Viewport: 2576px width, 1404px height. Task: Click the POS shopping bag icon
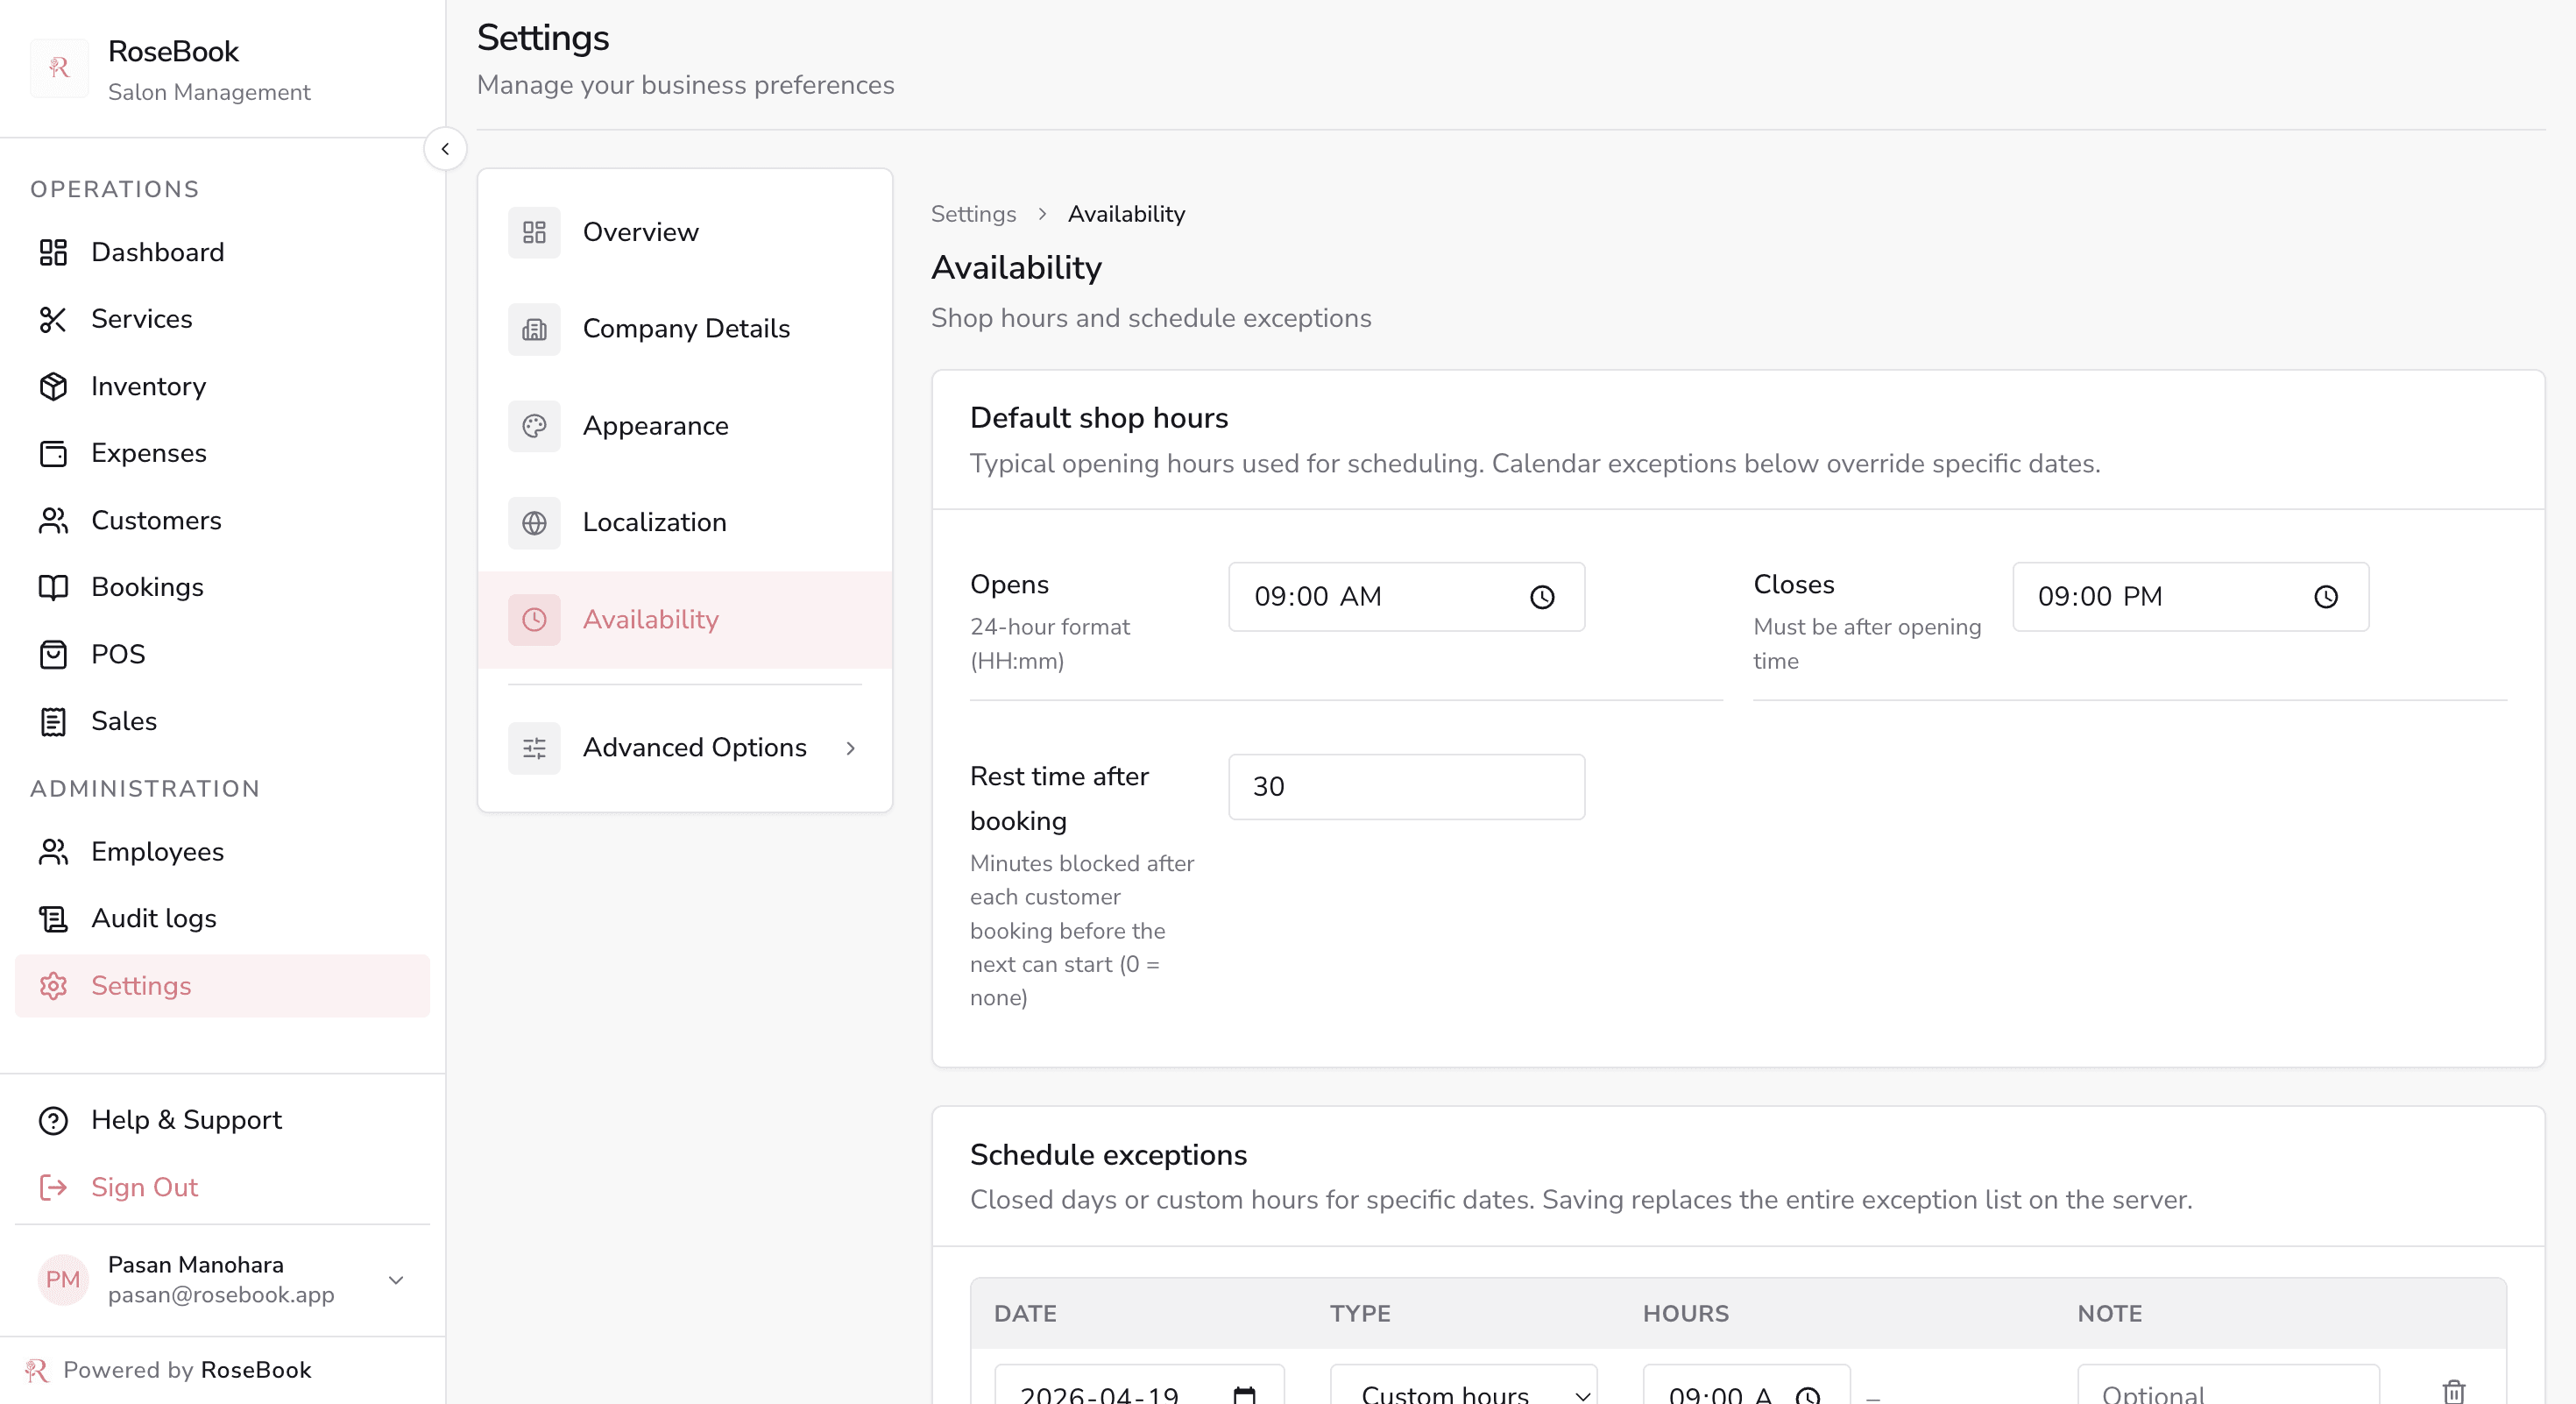53,654
